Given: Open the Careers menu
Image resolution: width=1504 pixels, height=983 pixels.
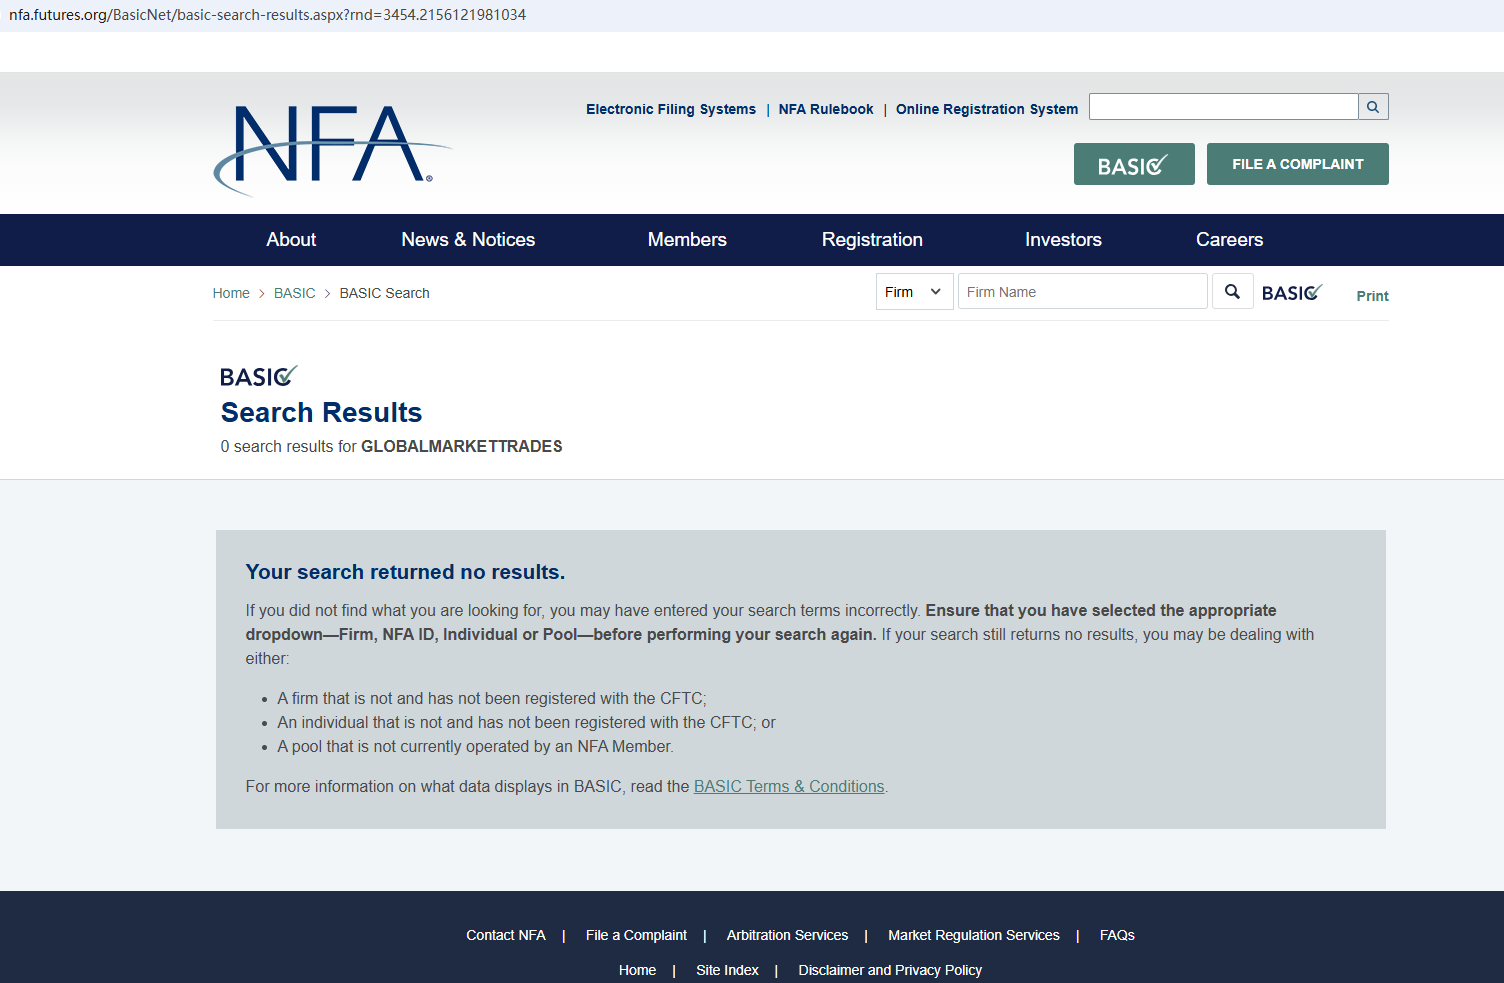Looking at the screenshot, I should pyautogui.click(x=1229, y=240).
